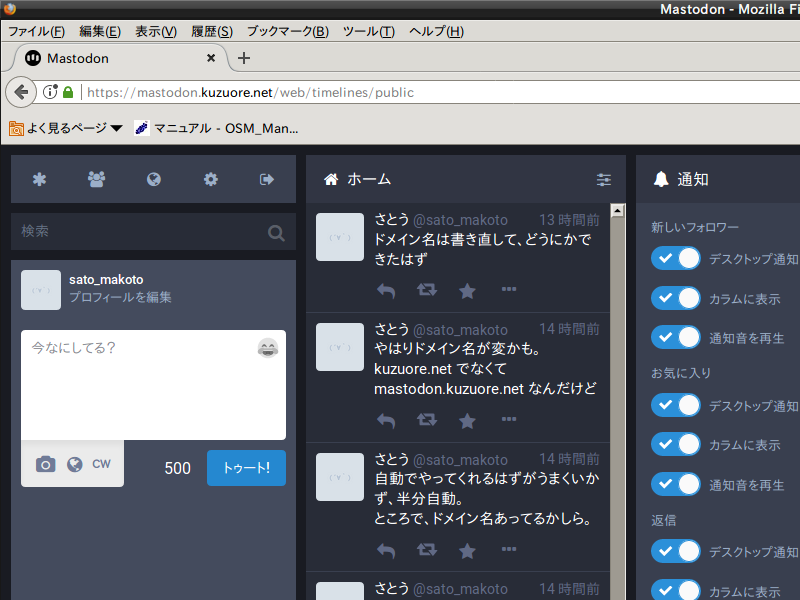The image size is (800, 600).
Task: Toggle お気に入り カラムに表示 switch
Action: pyautogui.click(x=676, y=444)
